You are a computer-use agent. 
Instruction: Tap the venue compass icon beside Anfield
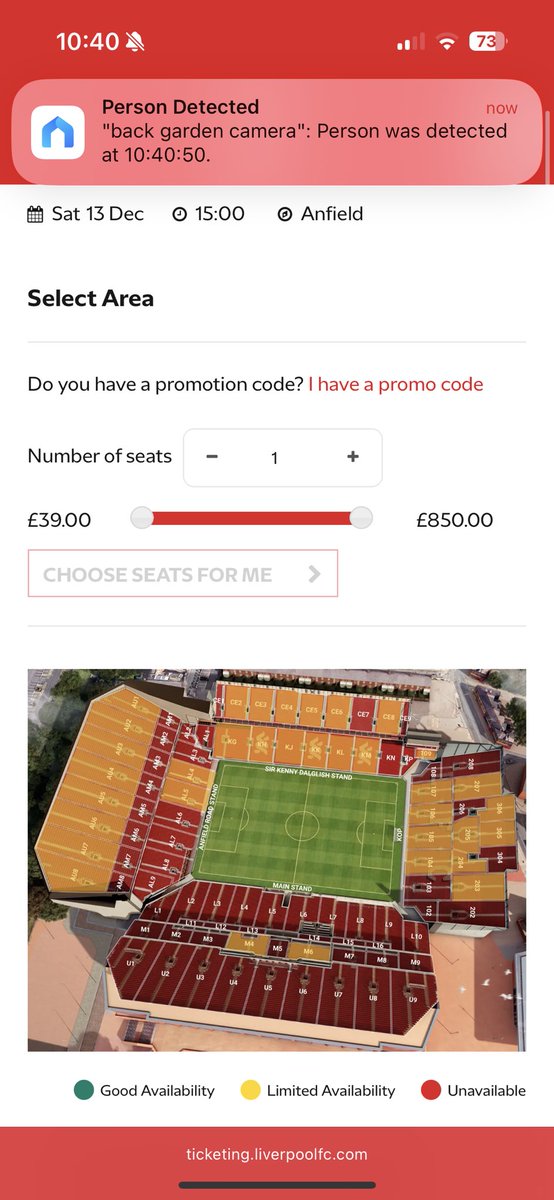point(285,214)
